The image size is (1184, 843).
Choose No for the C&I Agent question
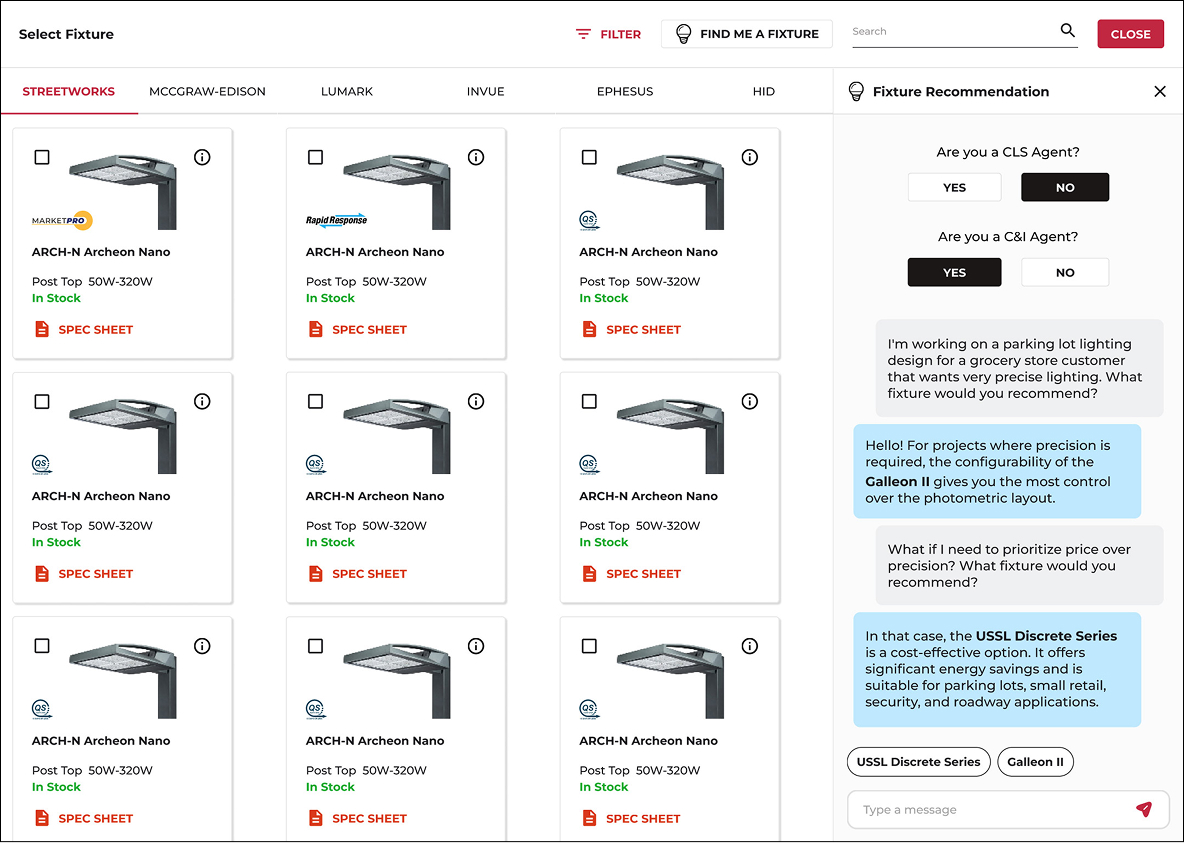(1065, 273)
